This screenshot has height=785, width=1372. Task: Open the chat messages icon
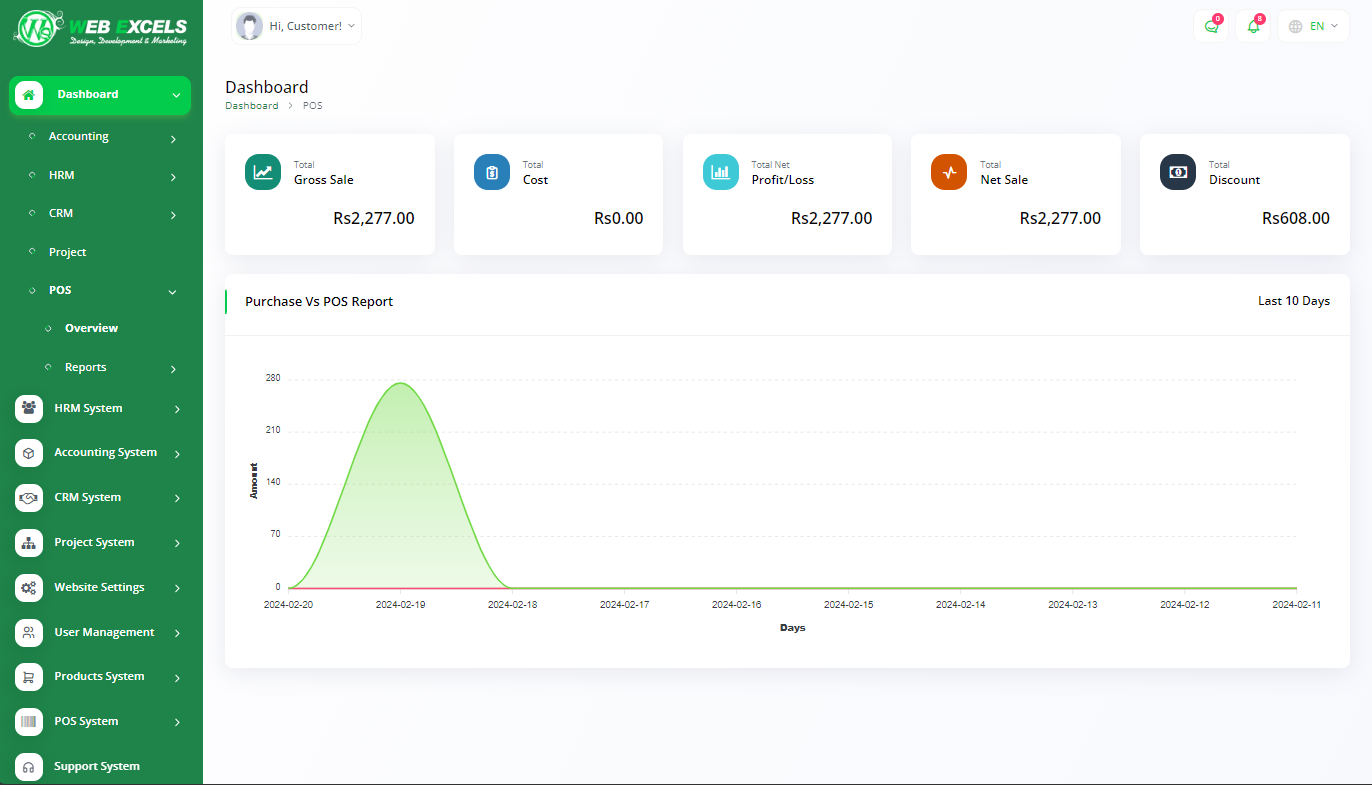pyautogui.click(x=1212, y=26)
